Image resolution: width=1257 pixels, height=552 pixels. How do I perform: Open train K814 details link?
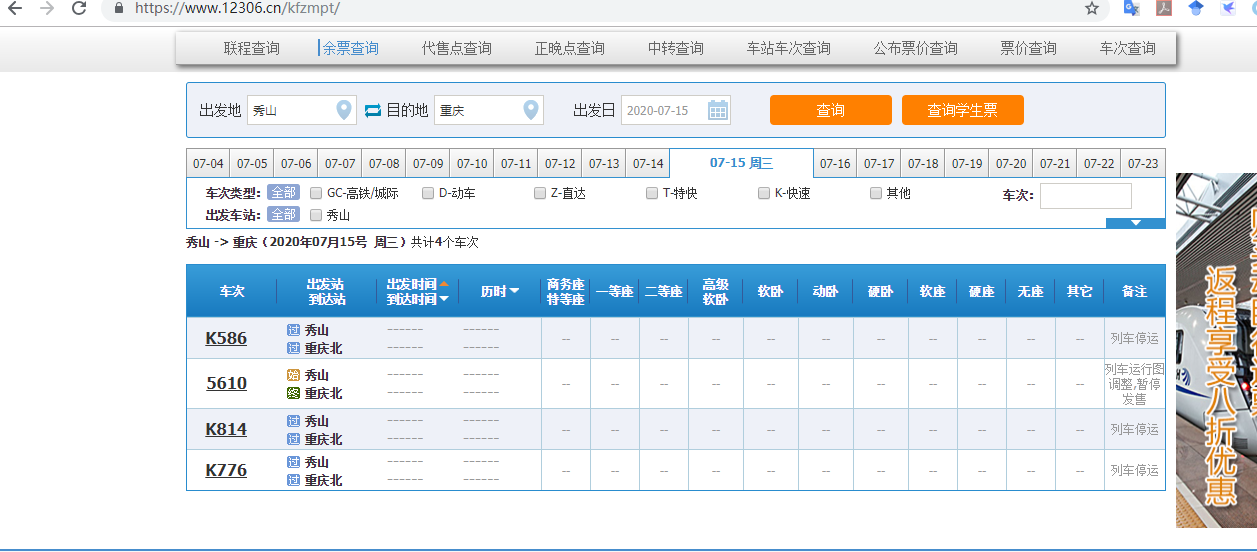pyautogui.click(x=226, y=429)
